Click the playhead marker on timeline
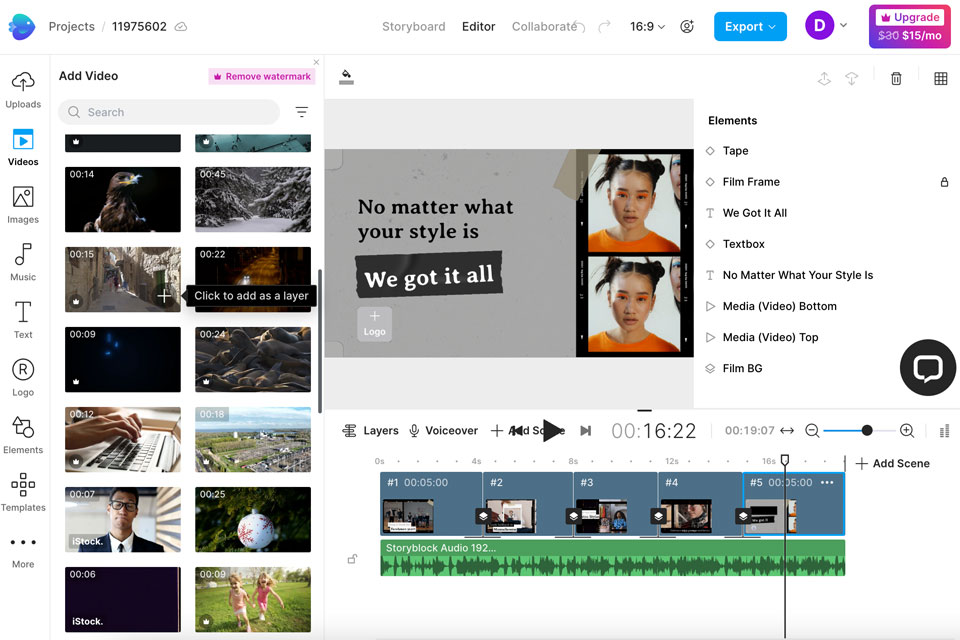This screenshot has width=960, height=640. click(785, 459)
